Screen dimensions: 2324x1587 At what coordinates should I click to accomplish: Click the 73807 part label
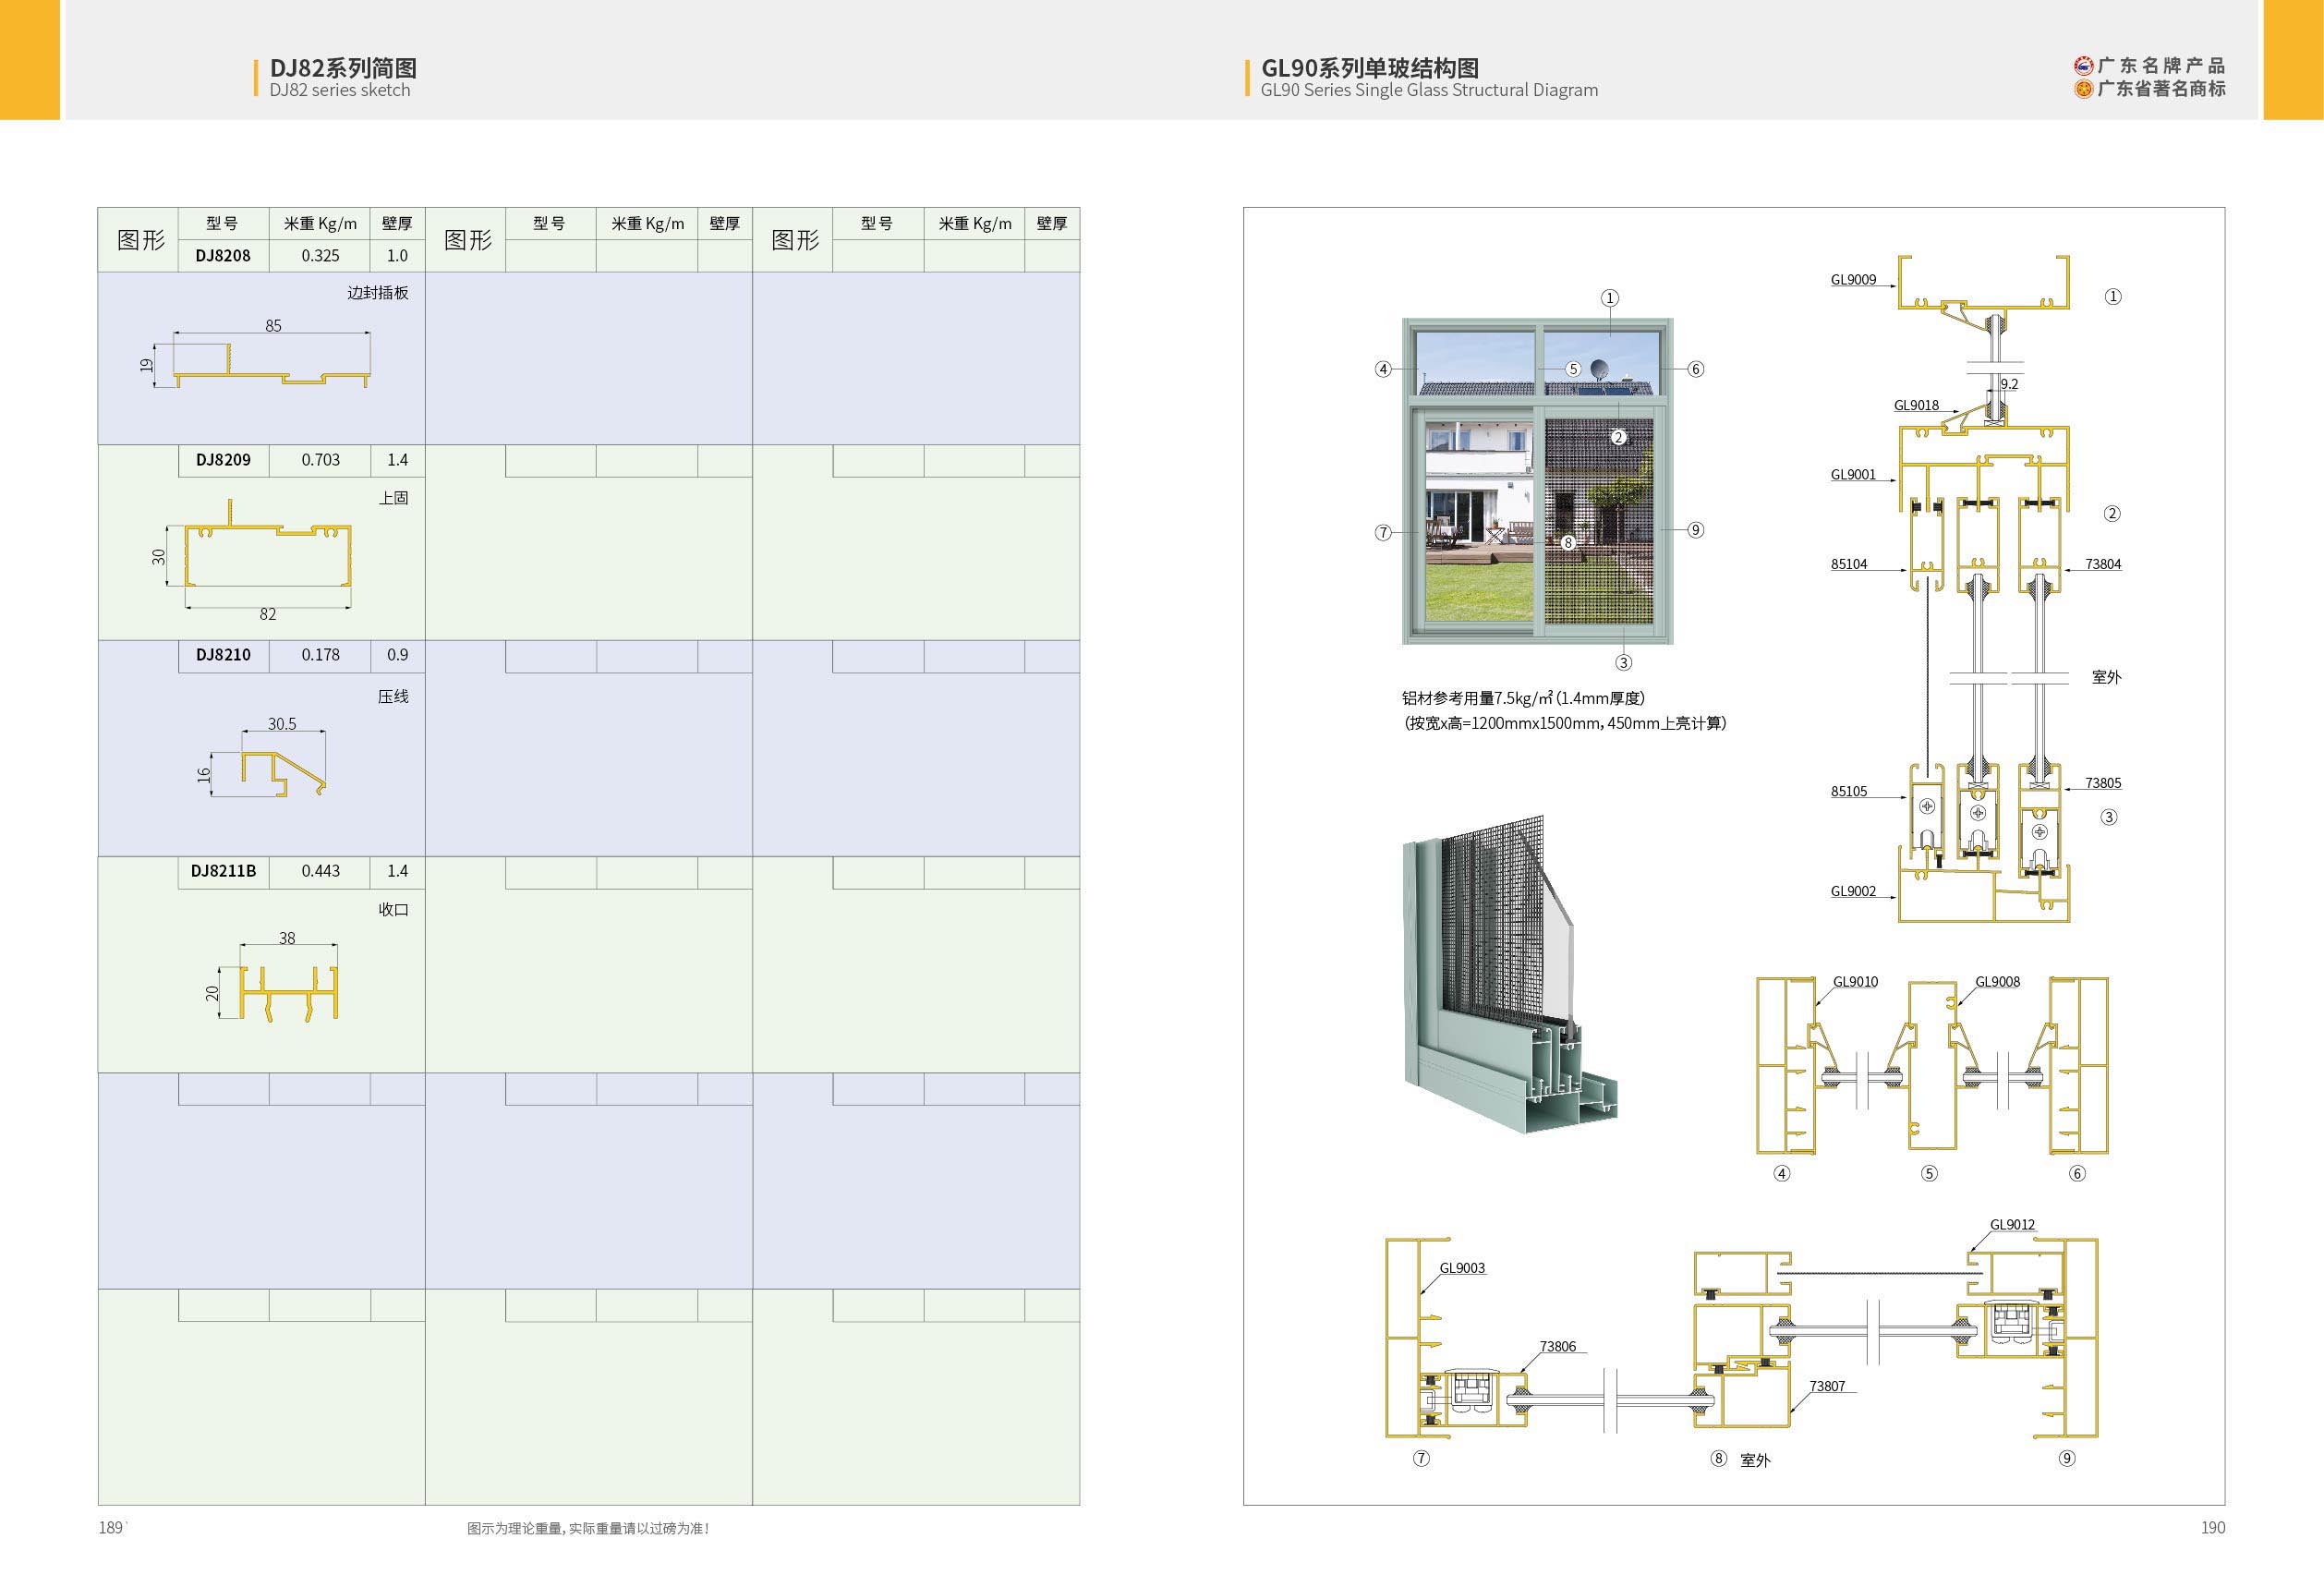(1827, 1386)
